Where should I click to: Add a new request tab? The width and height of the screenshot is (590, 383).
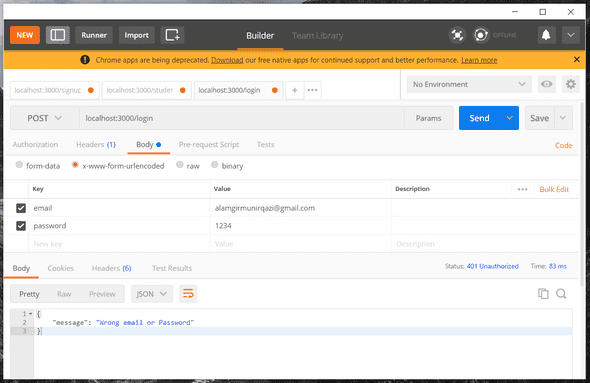(295, 90)
